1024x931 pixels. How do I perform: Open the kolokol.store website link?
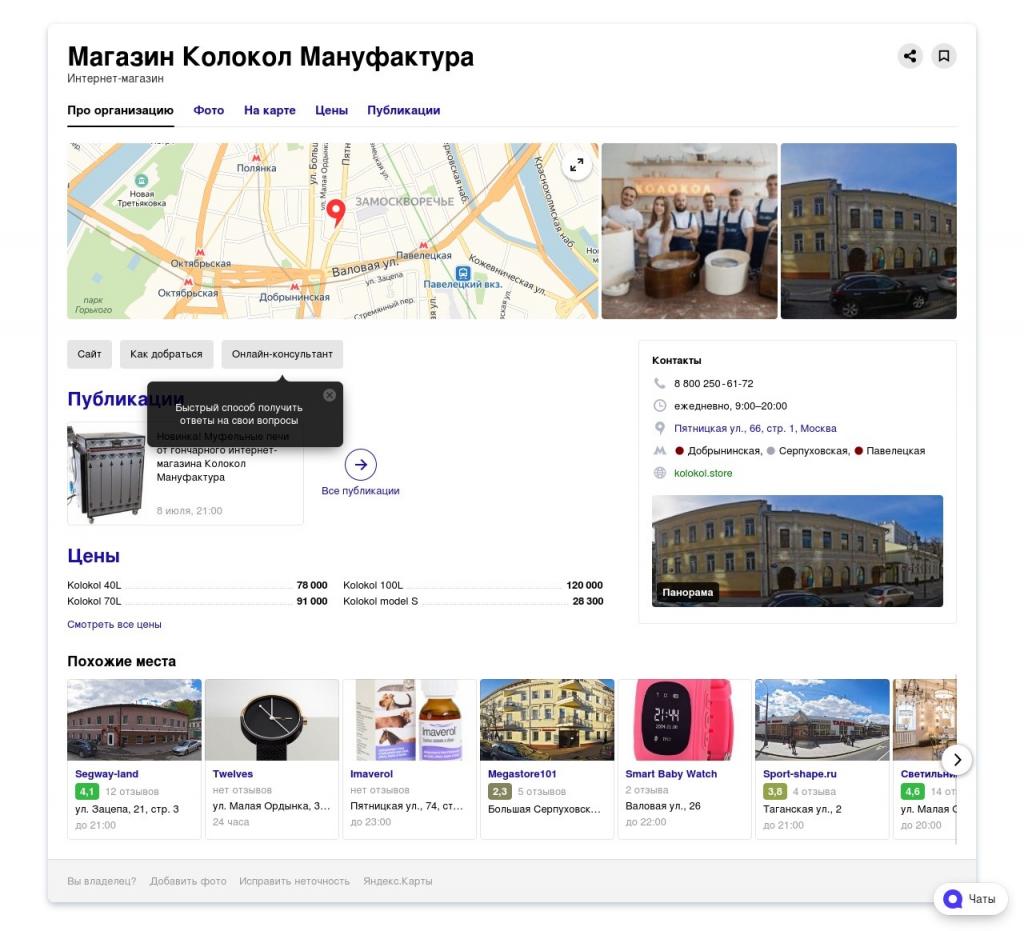click(x=703, y=473)
